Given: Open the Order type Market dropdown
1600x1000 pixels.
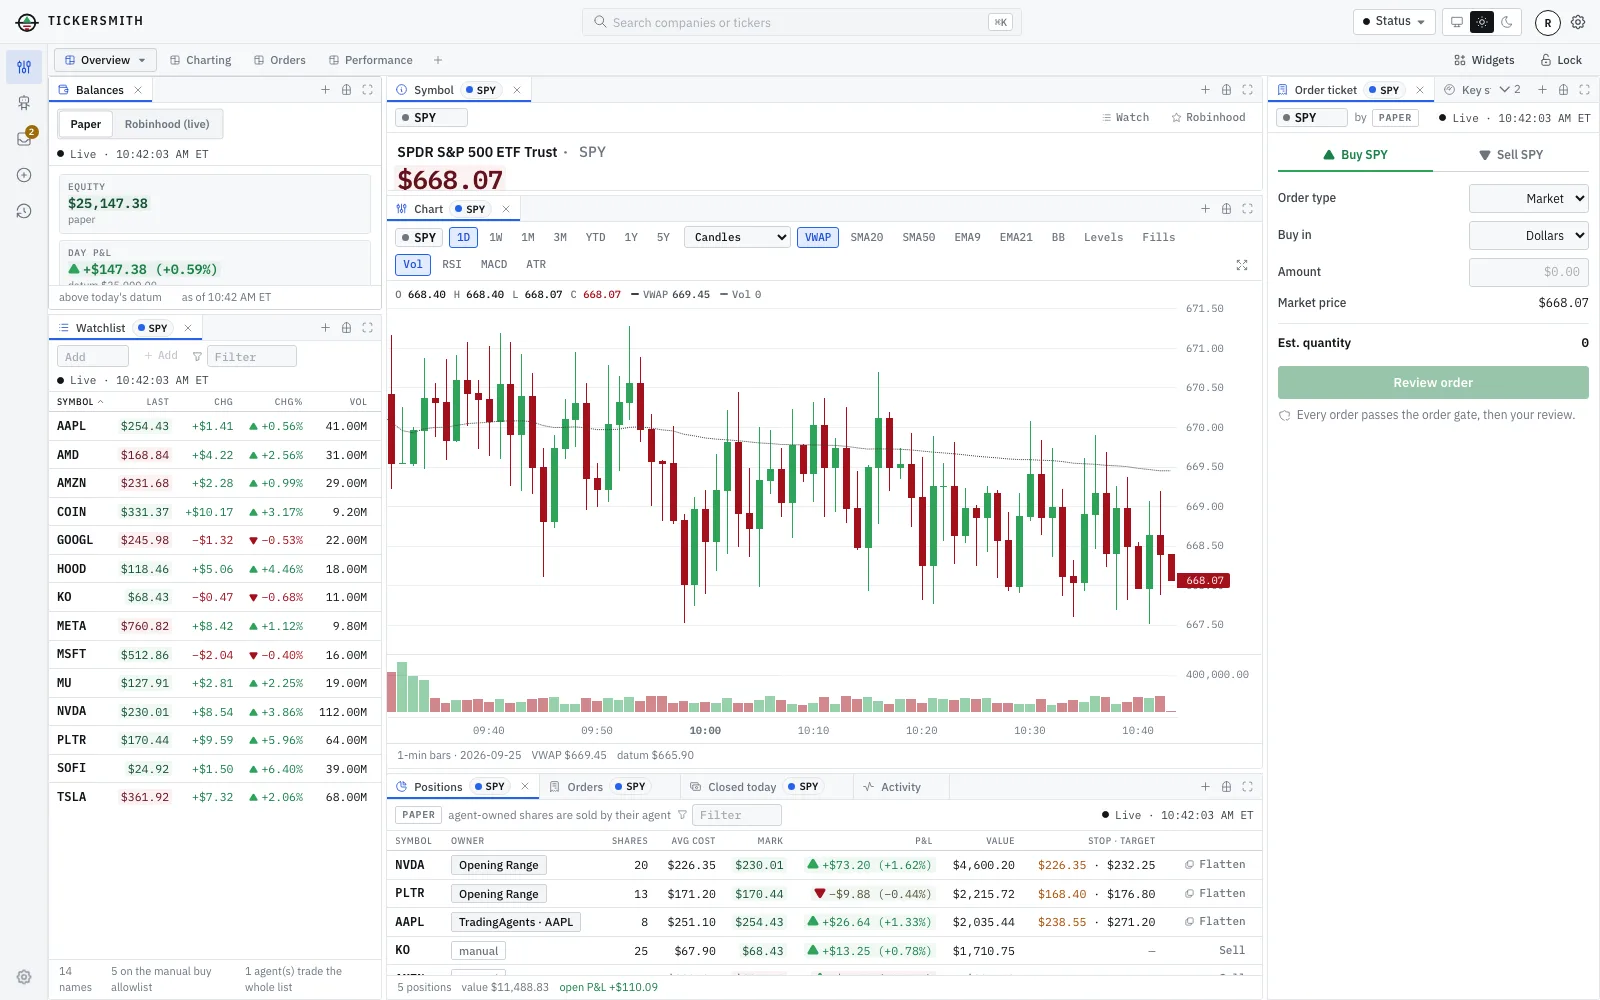Looking at the screenshot, I should point(1528,199).
